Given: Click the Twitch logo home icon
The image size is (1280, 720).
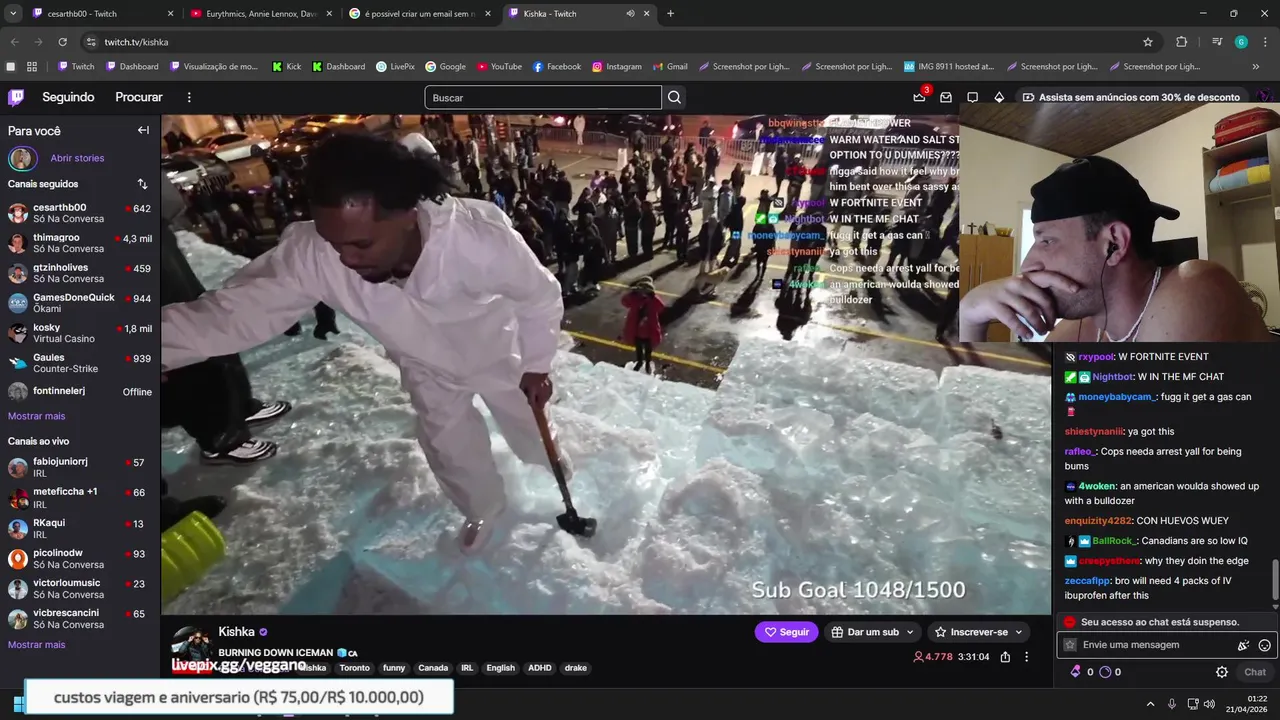Looking at the screenshot, I should (x=16, y=97).
